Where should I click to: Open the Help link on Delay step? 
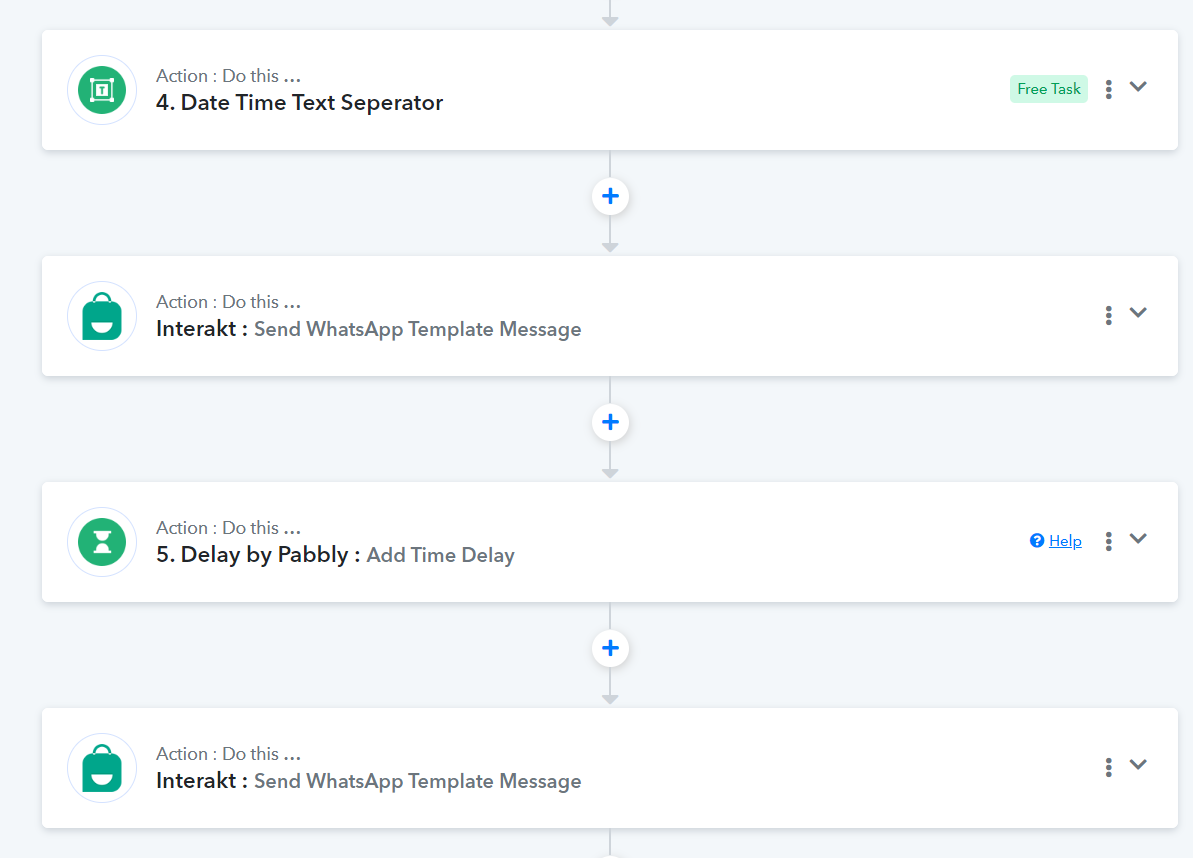1065,541
